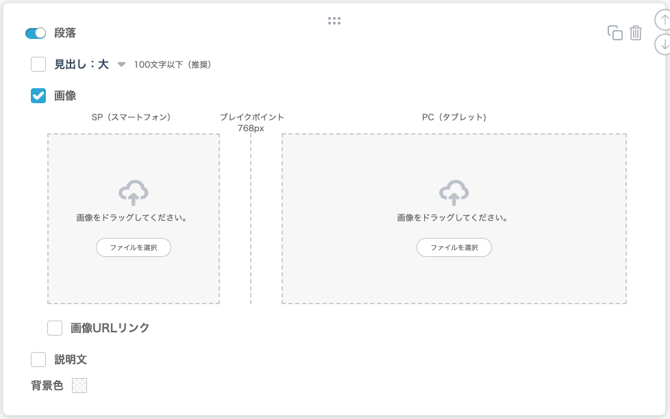Click ファイルを選択 in the SP area
This screenshot has width=670, height=419.
(133, 247)
